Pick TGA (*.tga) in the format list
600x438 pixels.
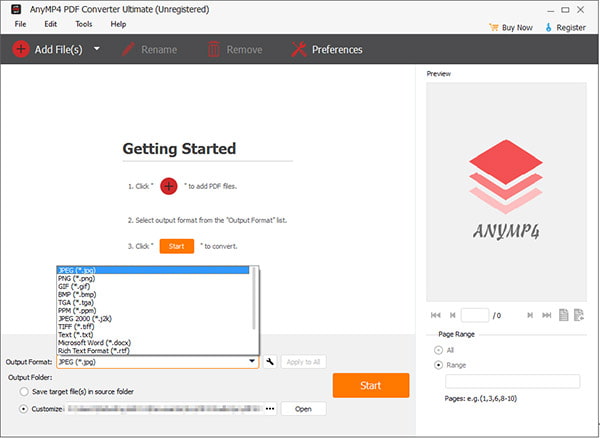pos(153,302)
